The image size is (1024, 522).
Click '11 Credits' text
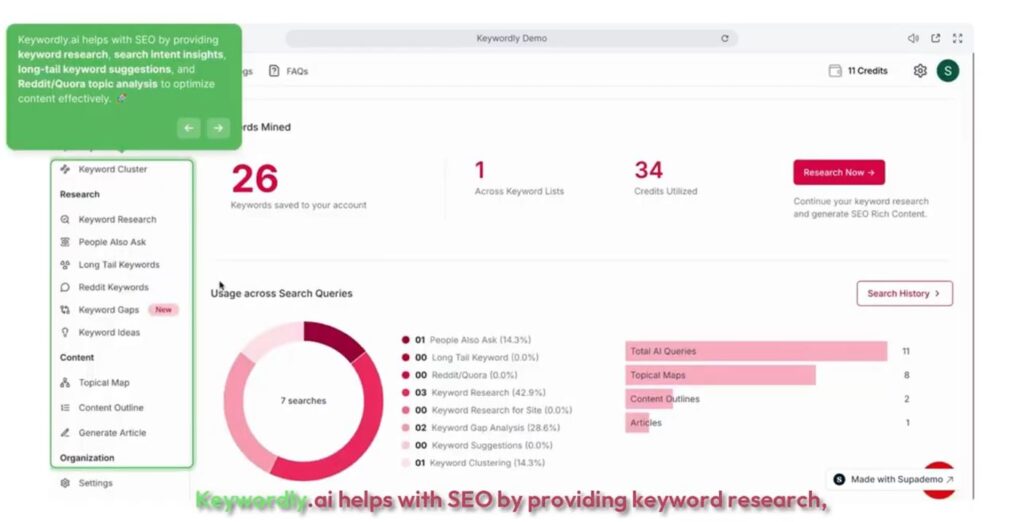tap(867, 71)
